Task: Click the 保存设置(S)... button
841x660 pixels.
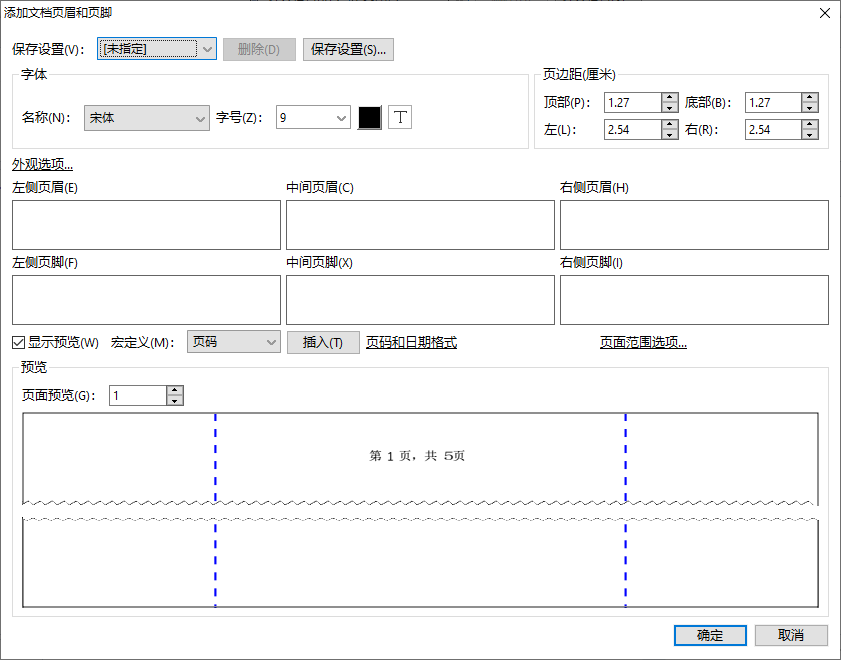Action: coord(348,49)
